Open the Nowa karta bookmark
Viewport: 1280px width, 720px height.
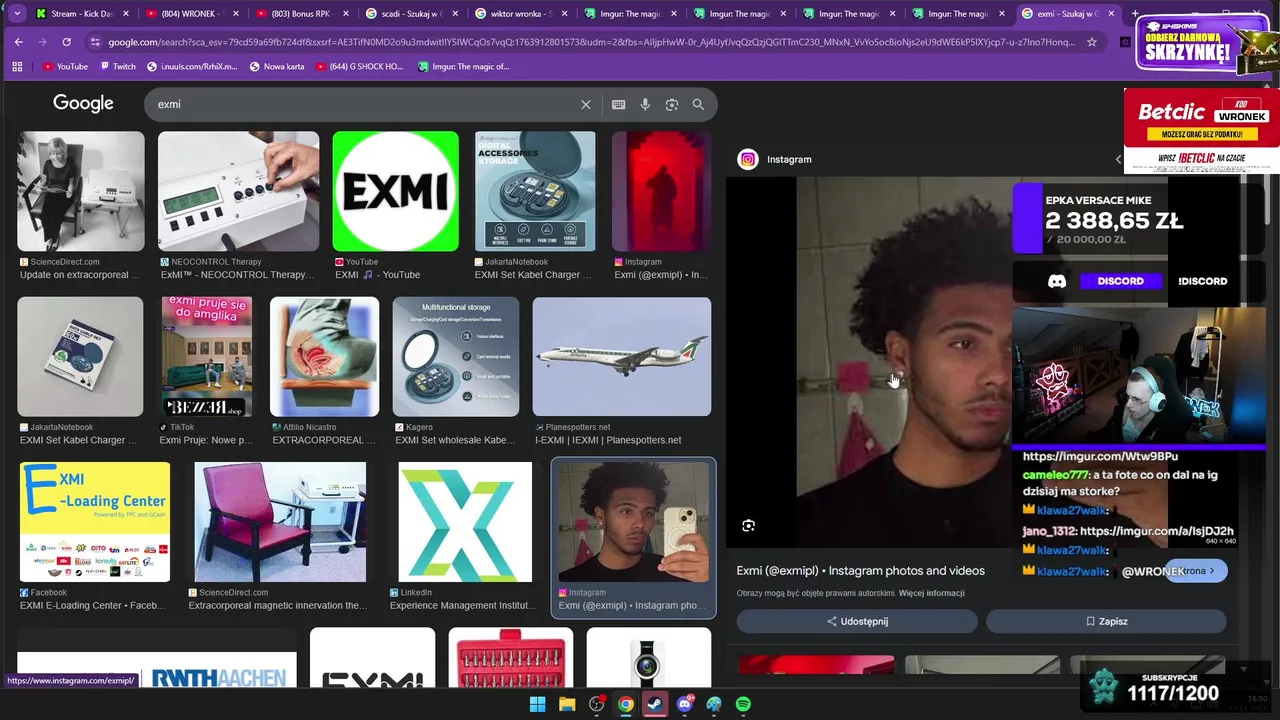277,67
